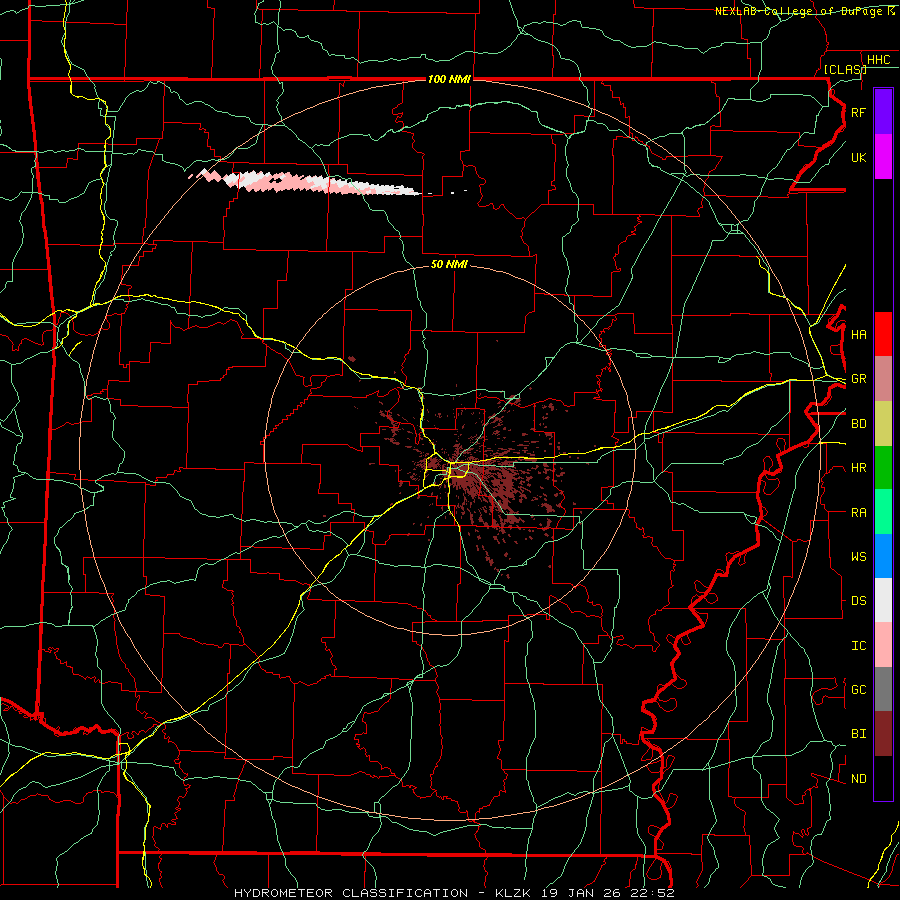Click the BI brown legend swatch
The width and height of the screenshot is (900, 900).
[883, 734]
